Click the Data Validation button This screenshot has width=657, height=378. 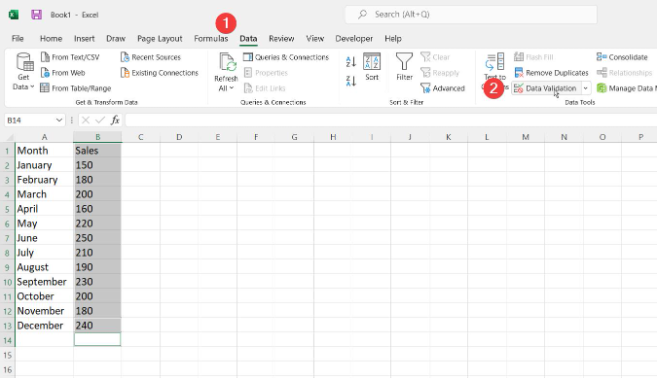coord(546,88)
